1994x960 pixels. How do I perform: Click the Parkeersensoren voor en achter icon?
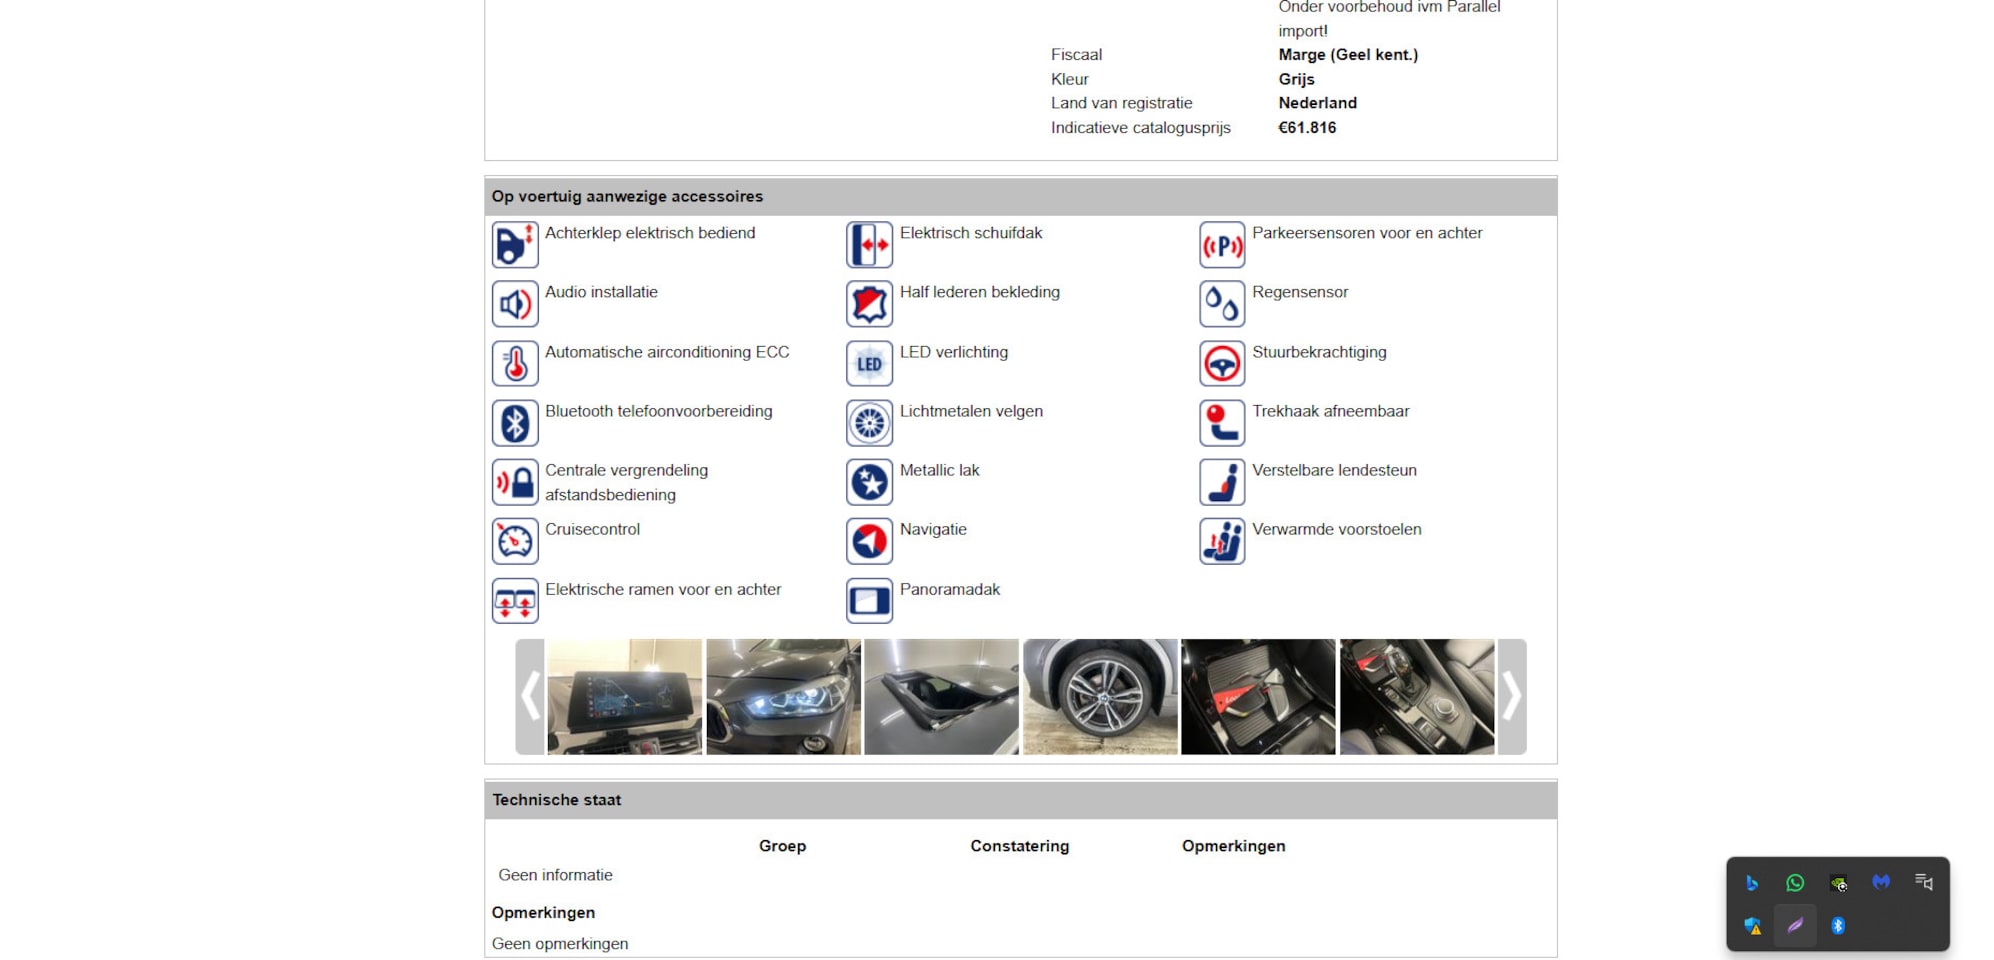[1222, 245]
